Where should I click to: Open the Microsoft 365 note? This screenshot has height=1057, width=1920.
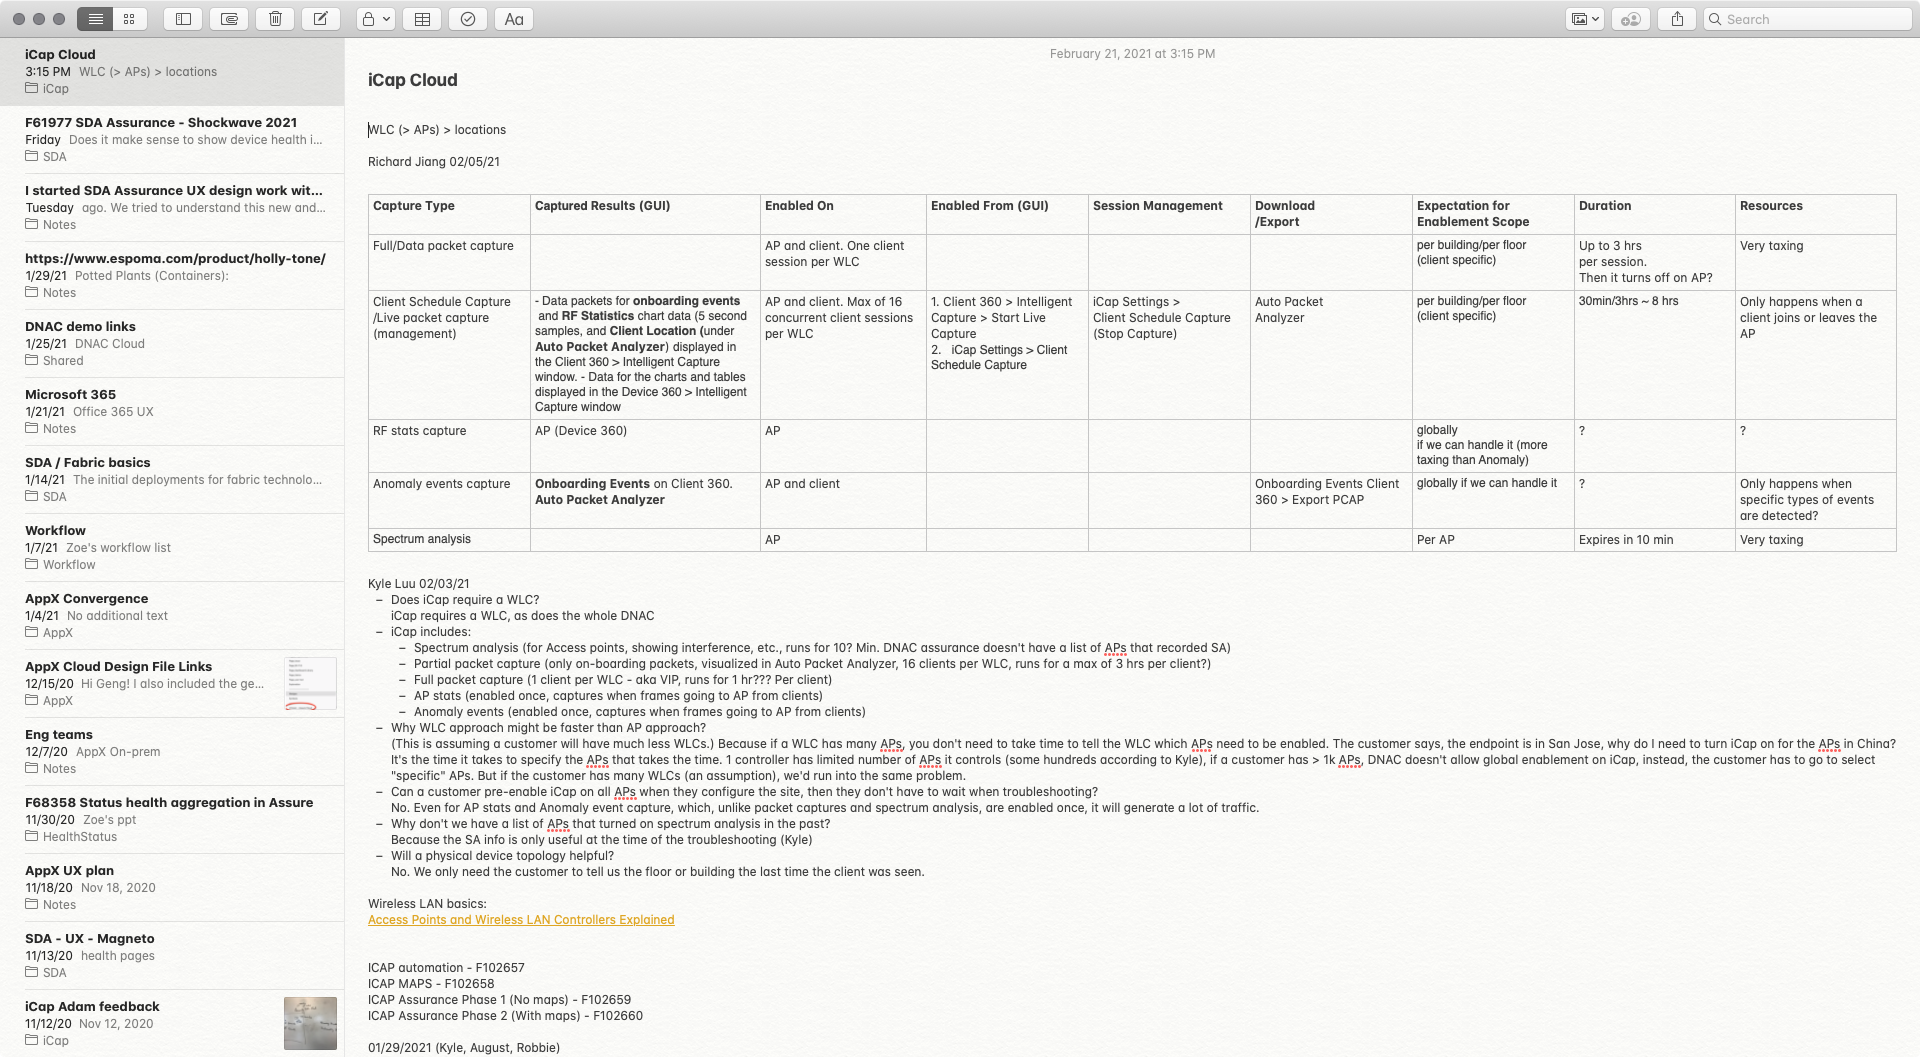[x=172, y=412]
